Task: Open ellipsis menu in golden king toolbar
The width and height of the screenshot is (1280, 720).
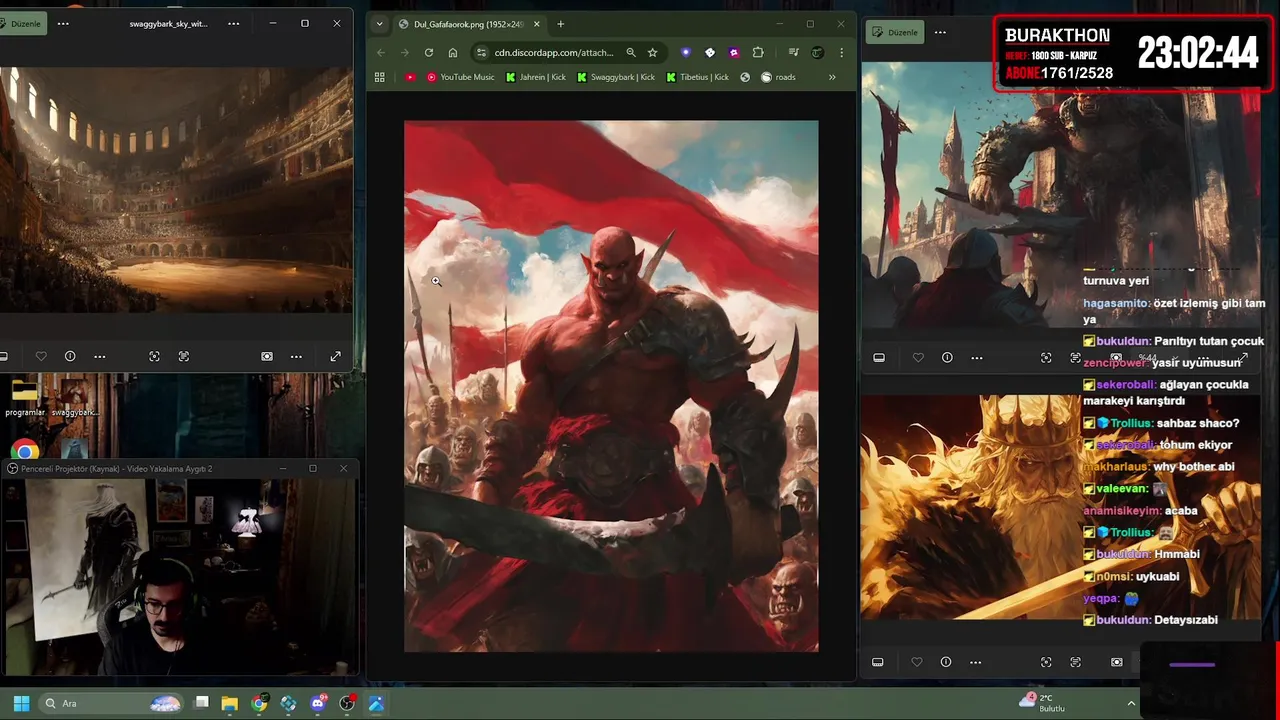Action: (x=975, y=662)
